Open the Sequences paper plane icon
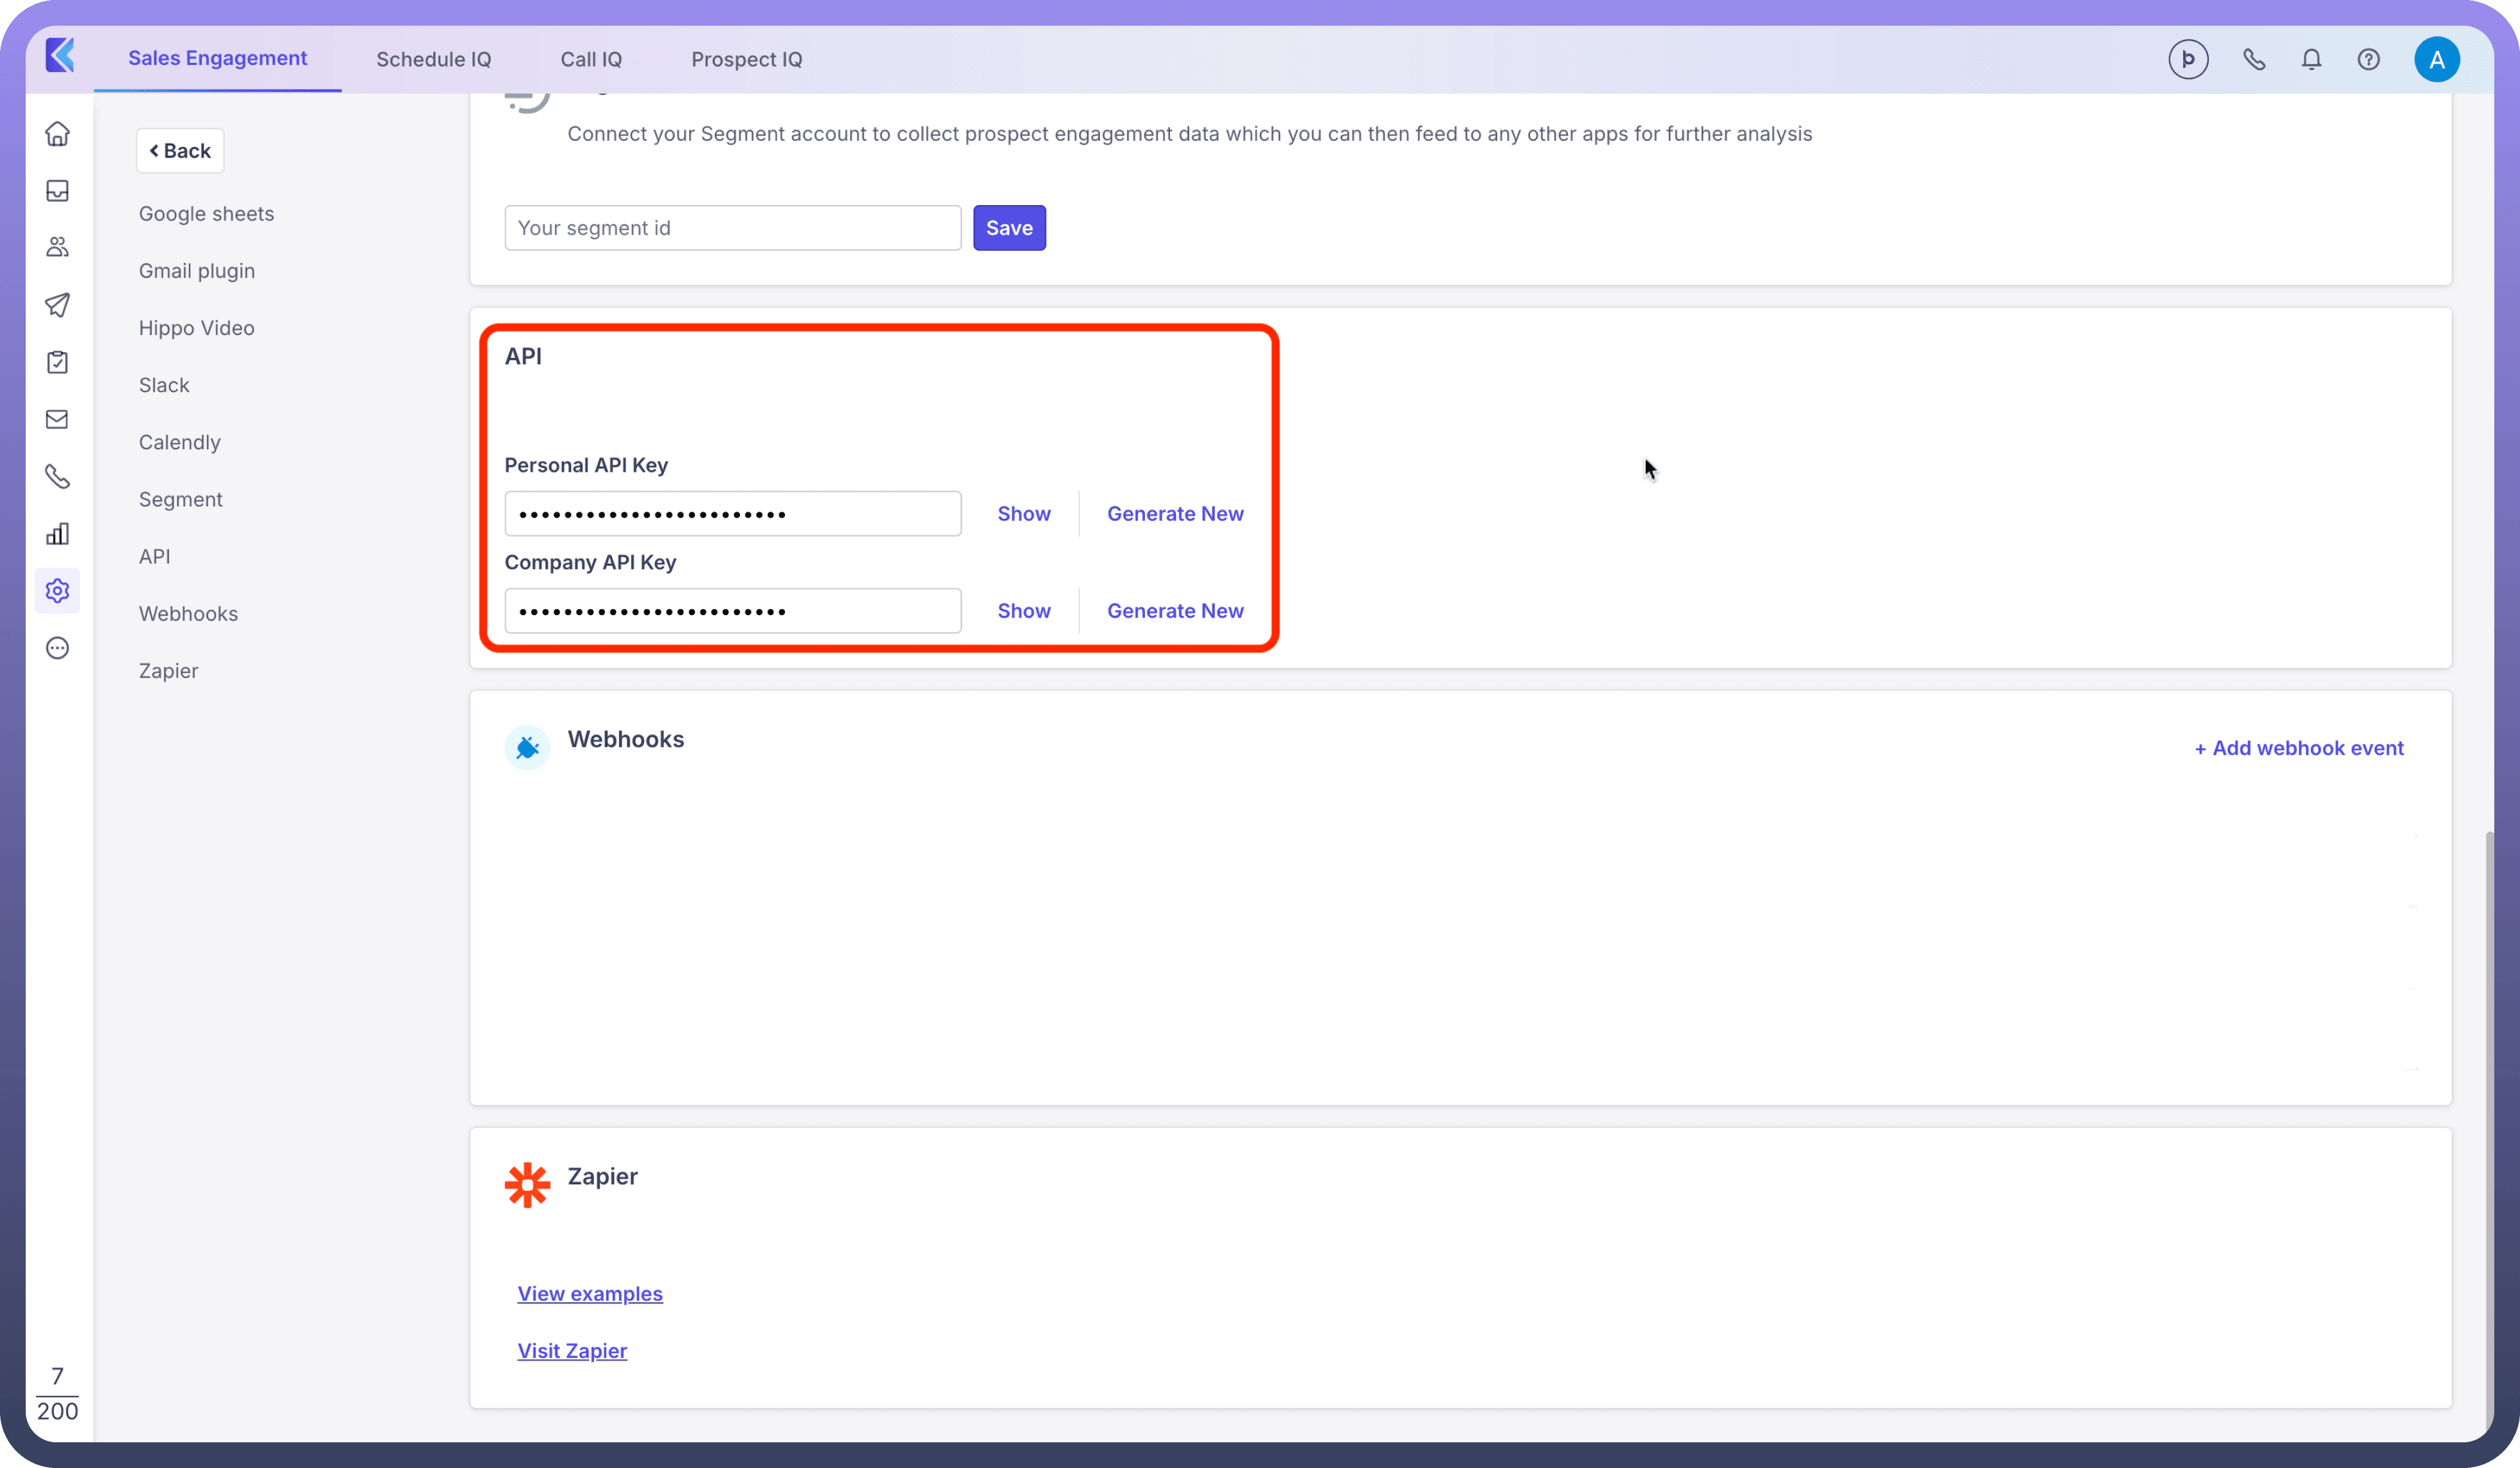This screenshot has width=2520, height=1468. click(57, 305)
